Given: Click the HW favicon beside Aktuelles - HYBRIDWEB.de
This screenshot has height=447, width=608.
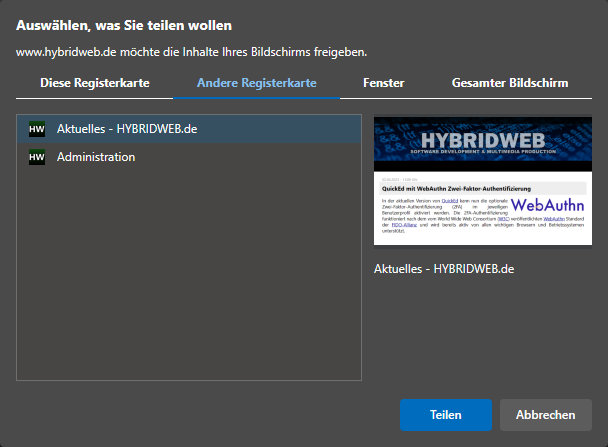Looking at the screenshot, I should click(x=37, y=129).
